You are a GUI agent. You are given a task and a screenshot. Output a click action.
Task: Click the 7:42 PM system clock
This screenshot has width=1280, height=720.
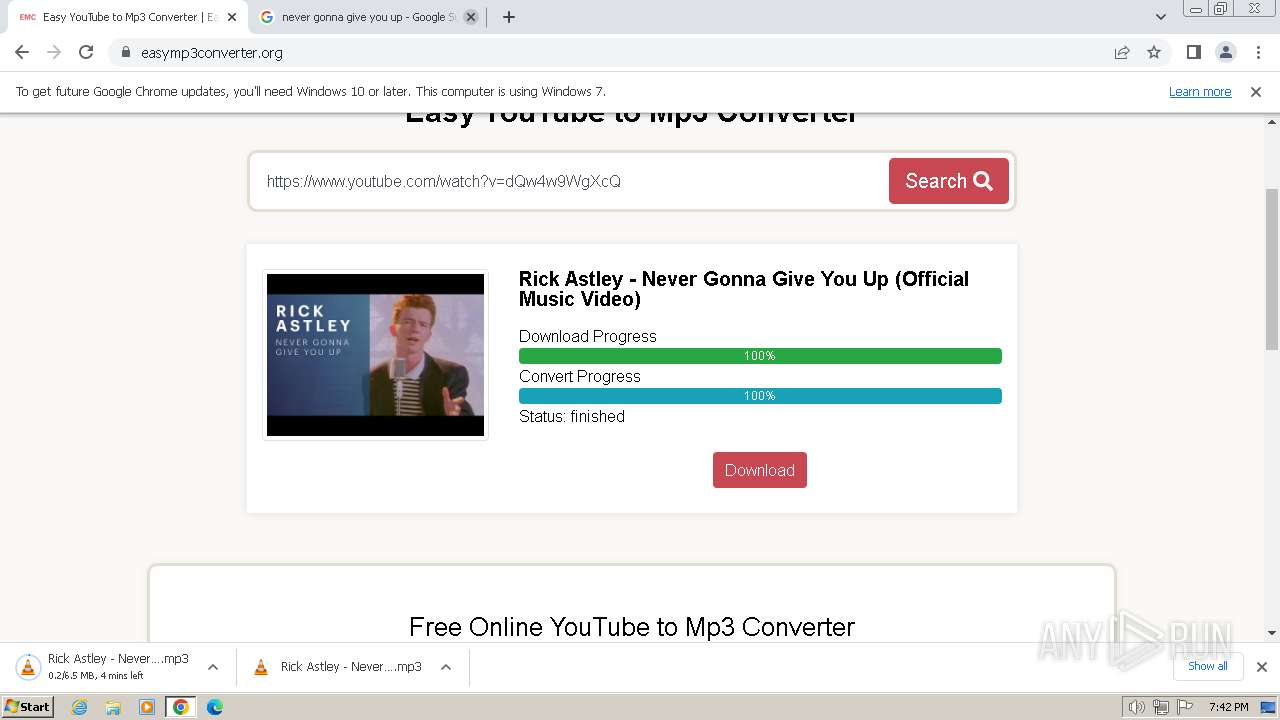click(1228, 707)
